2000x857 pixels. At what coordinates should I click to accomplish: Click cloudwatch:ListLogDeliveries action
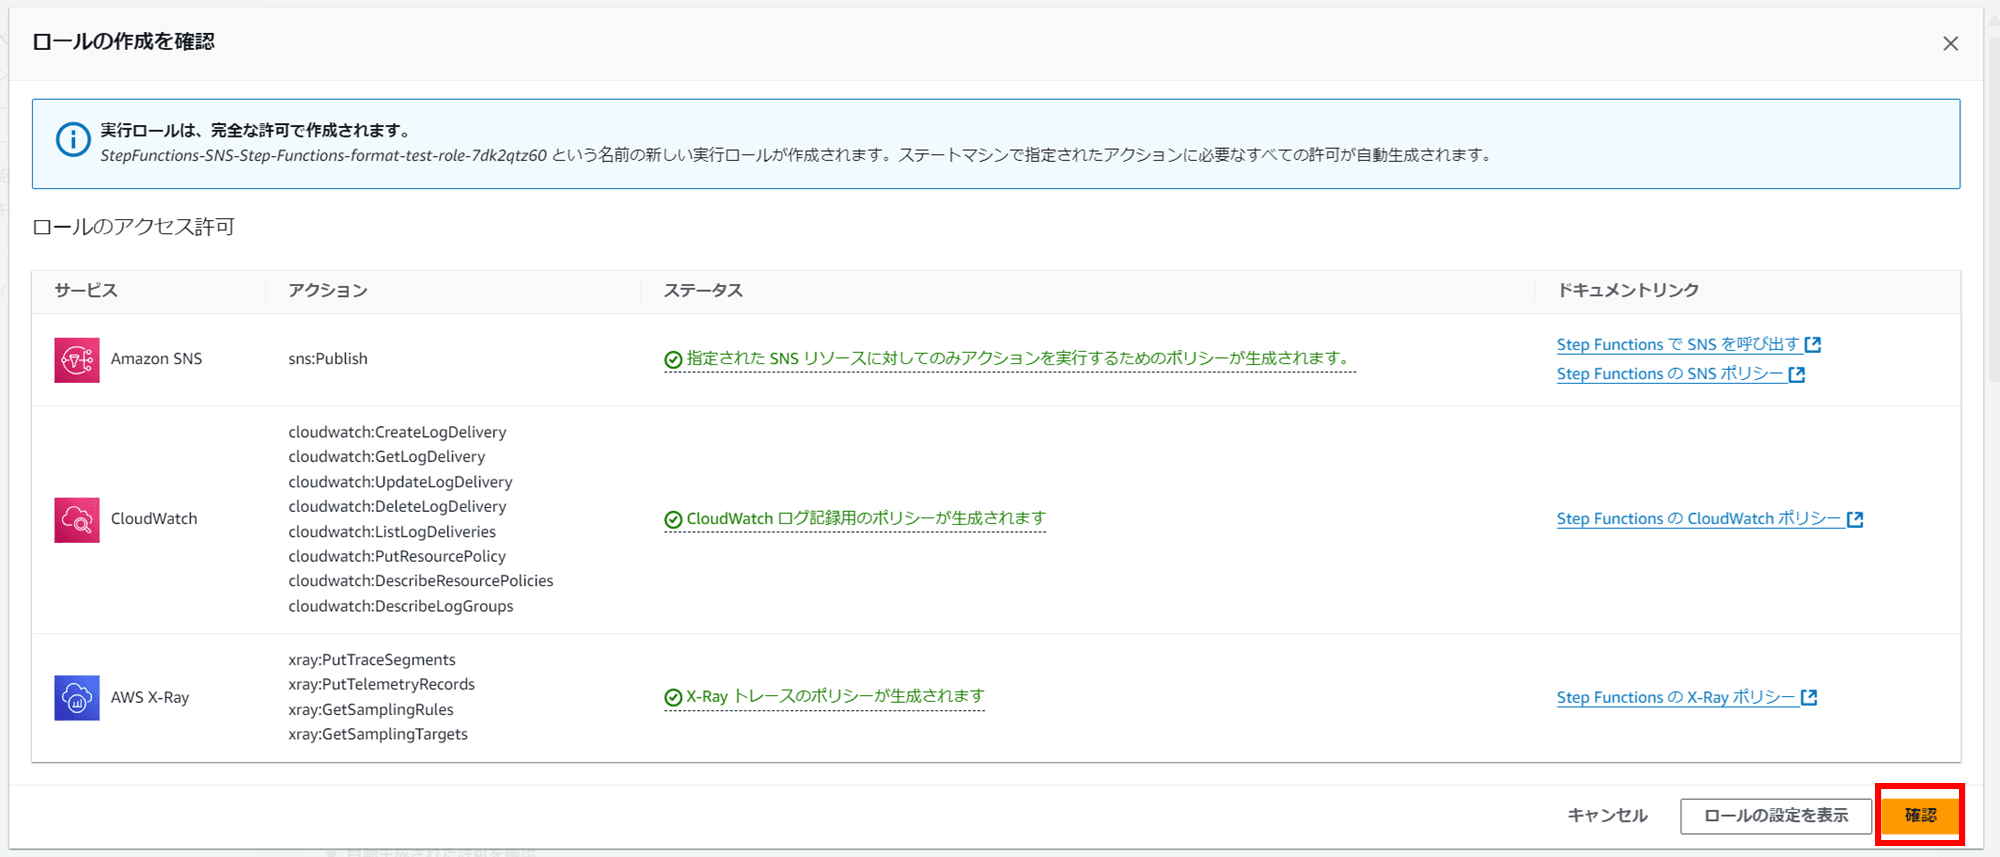392,532
